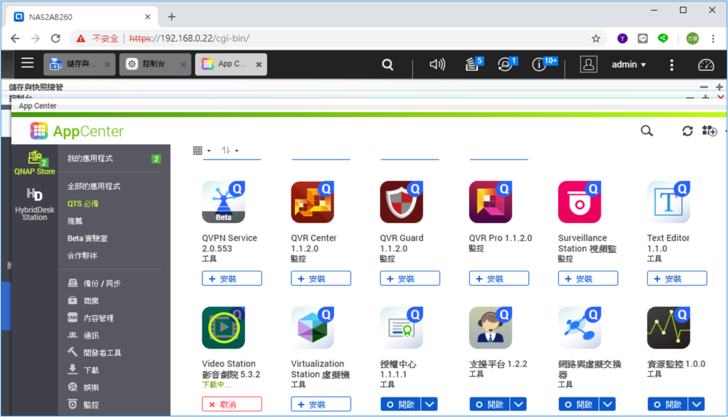Screen dimensions: 728x417
Task: Select the 監控 category
Action: tap(84, 404)
